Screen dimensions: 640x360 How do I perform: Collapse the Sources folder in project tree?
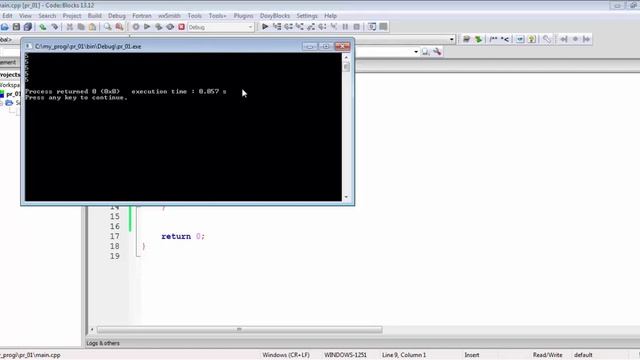(x=2, y=103)
